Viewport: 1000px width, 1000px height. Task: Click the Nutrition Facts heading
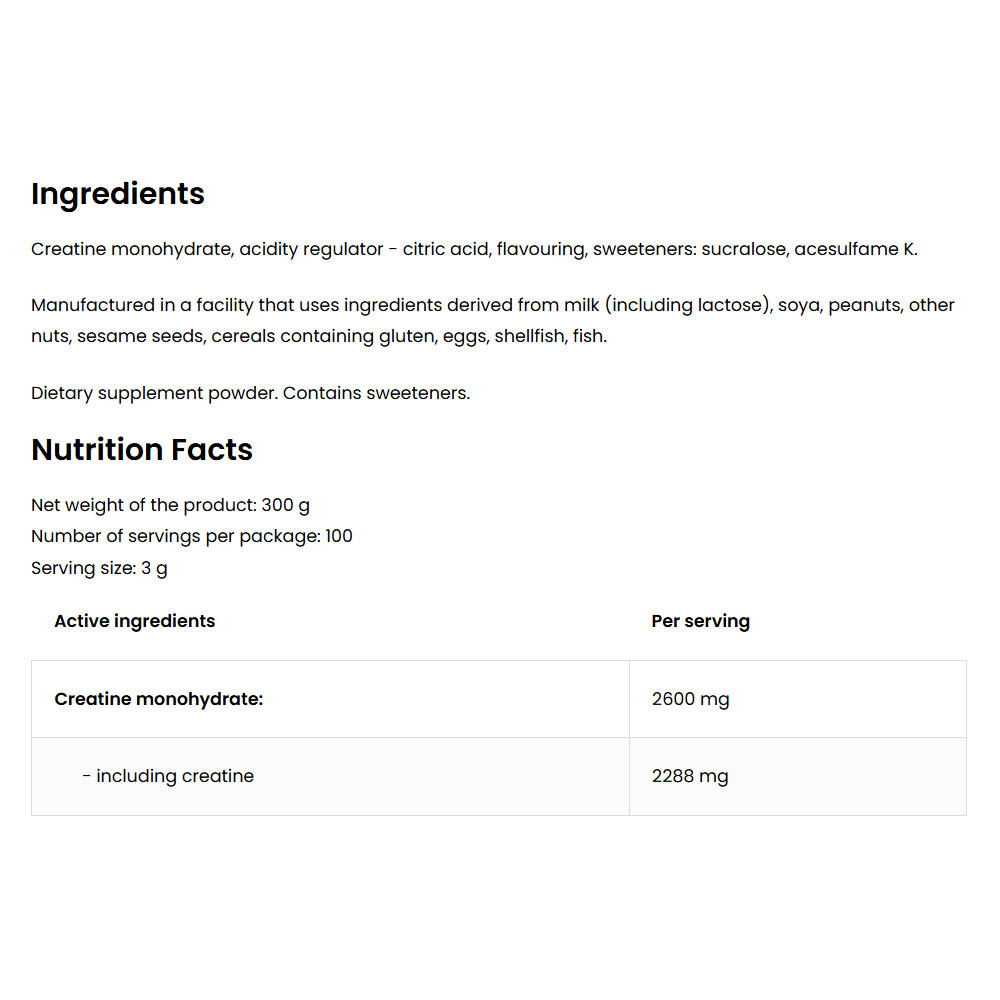[x=142, y=450]
